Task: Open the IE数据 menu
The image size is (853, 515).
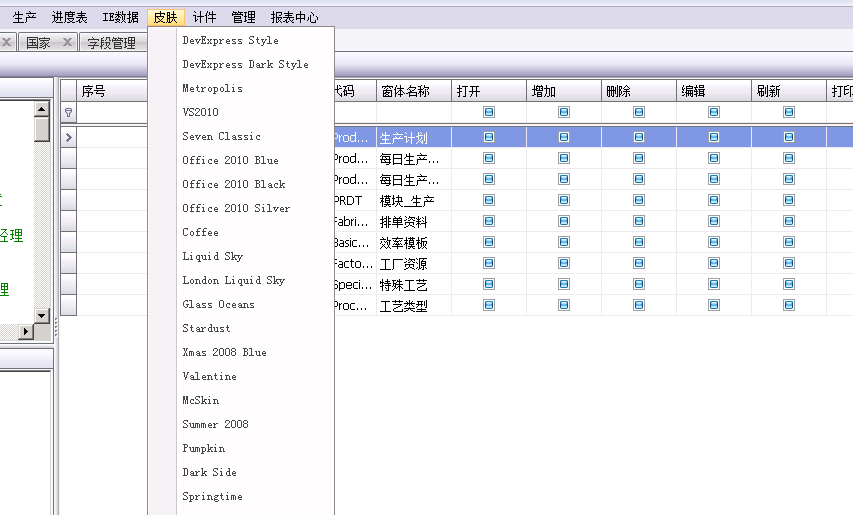Action: coord(120,17)
